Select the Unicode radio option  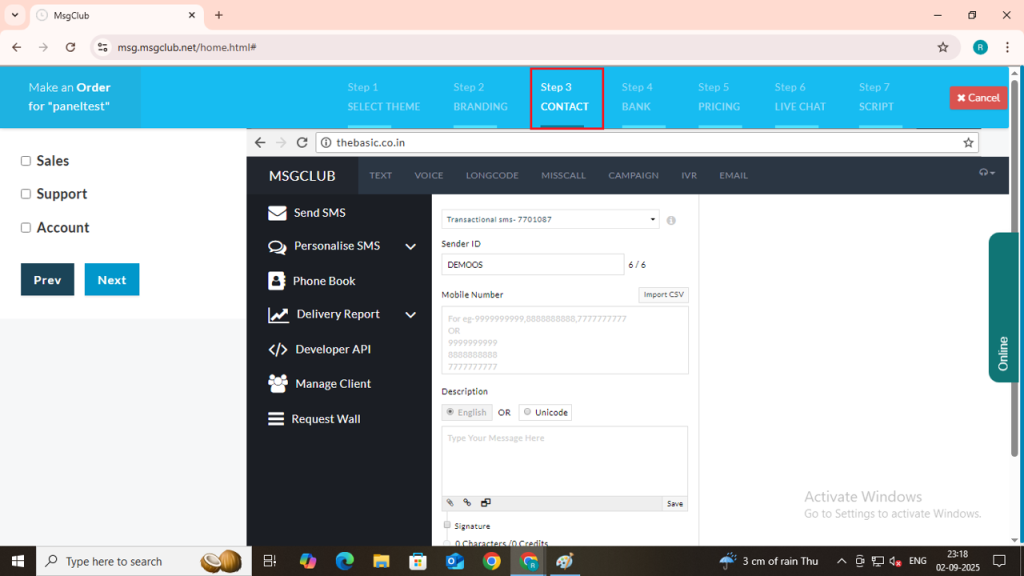tap(528, 412)
